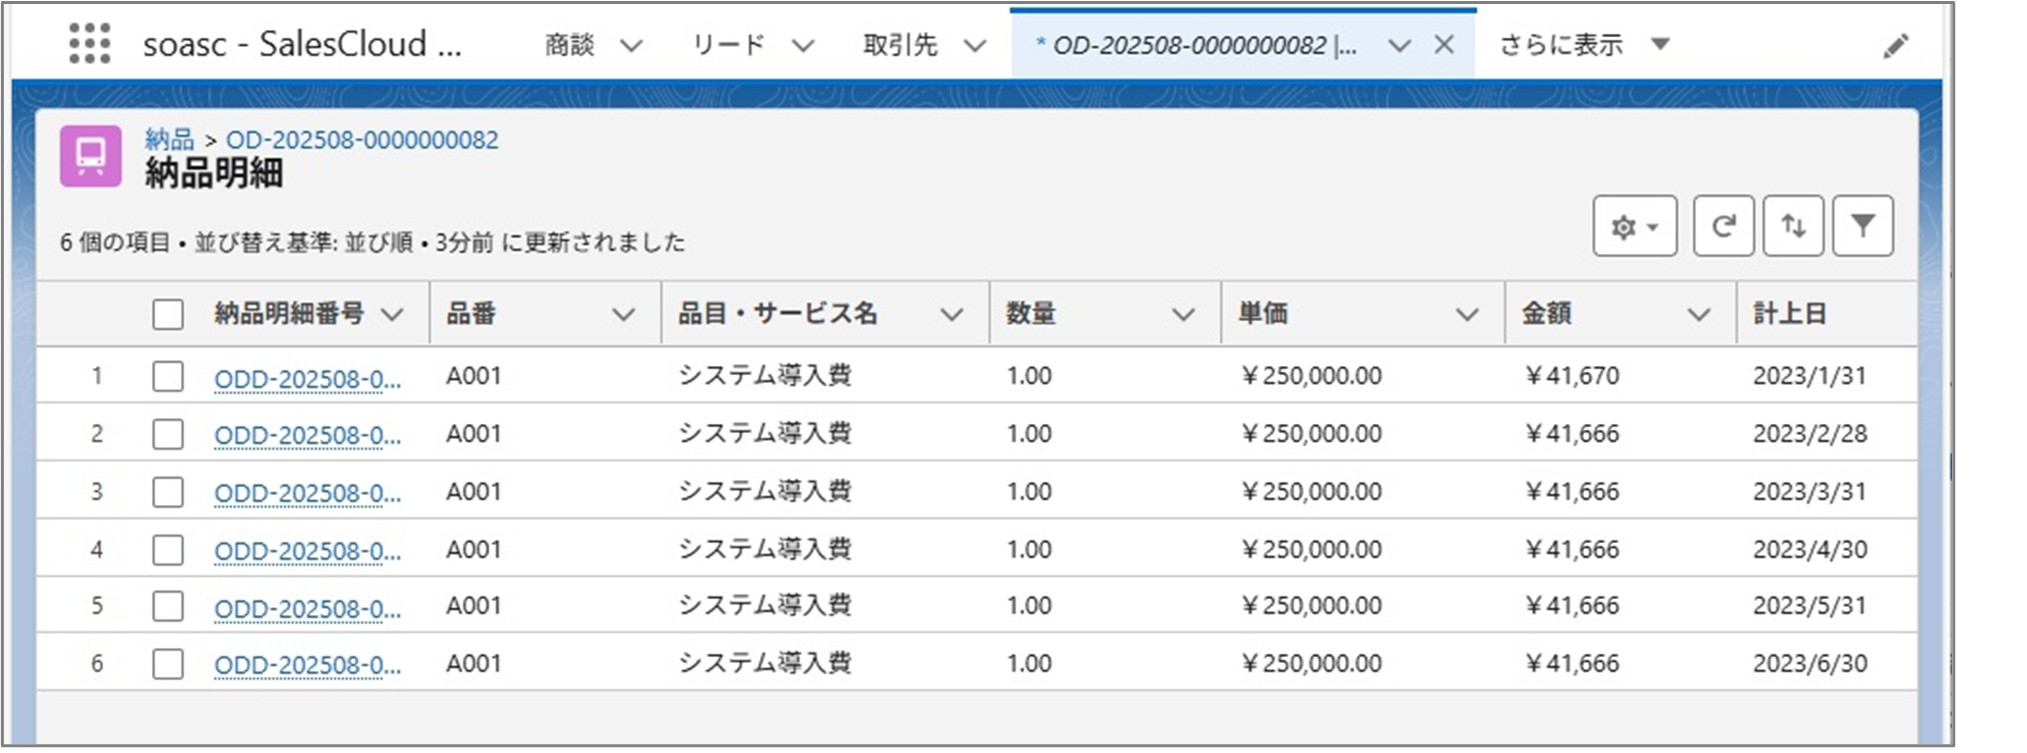Refresh the delivery details list
This screenshot has height=753, width=2027.
[1723, 226]
